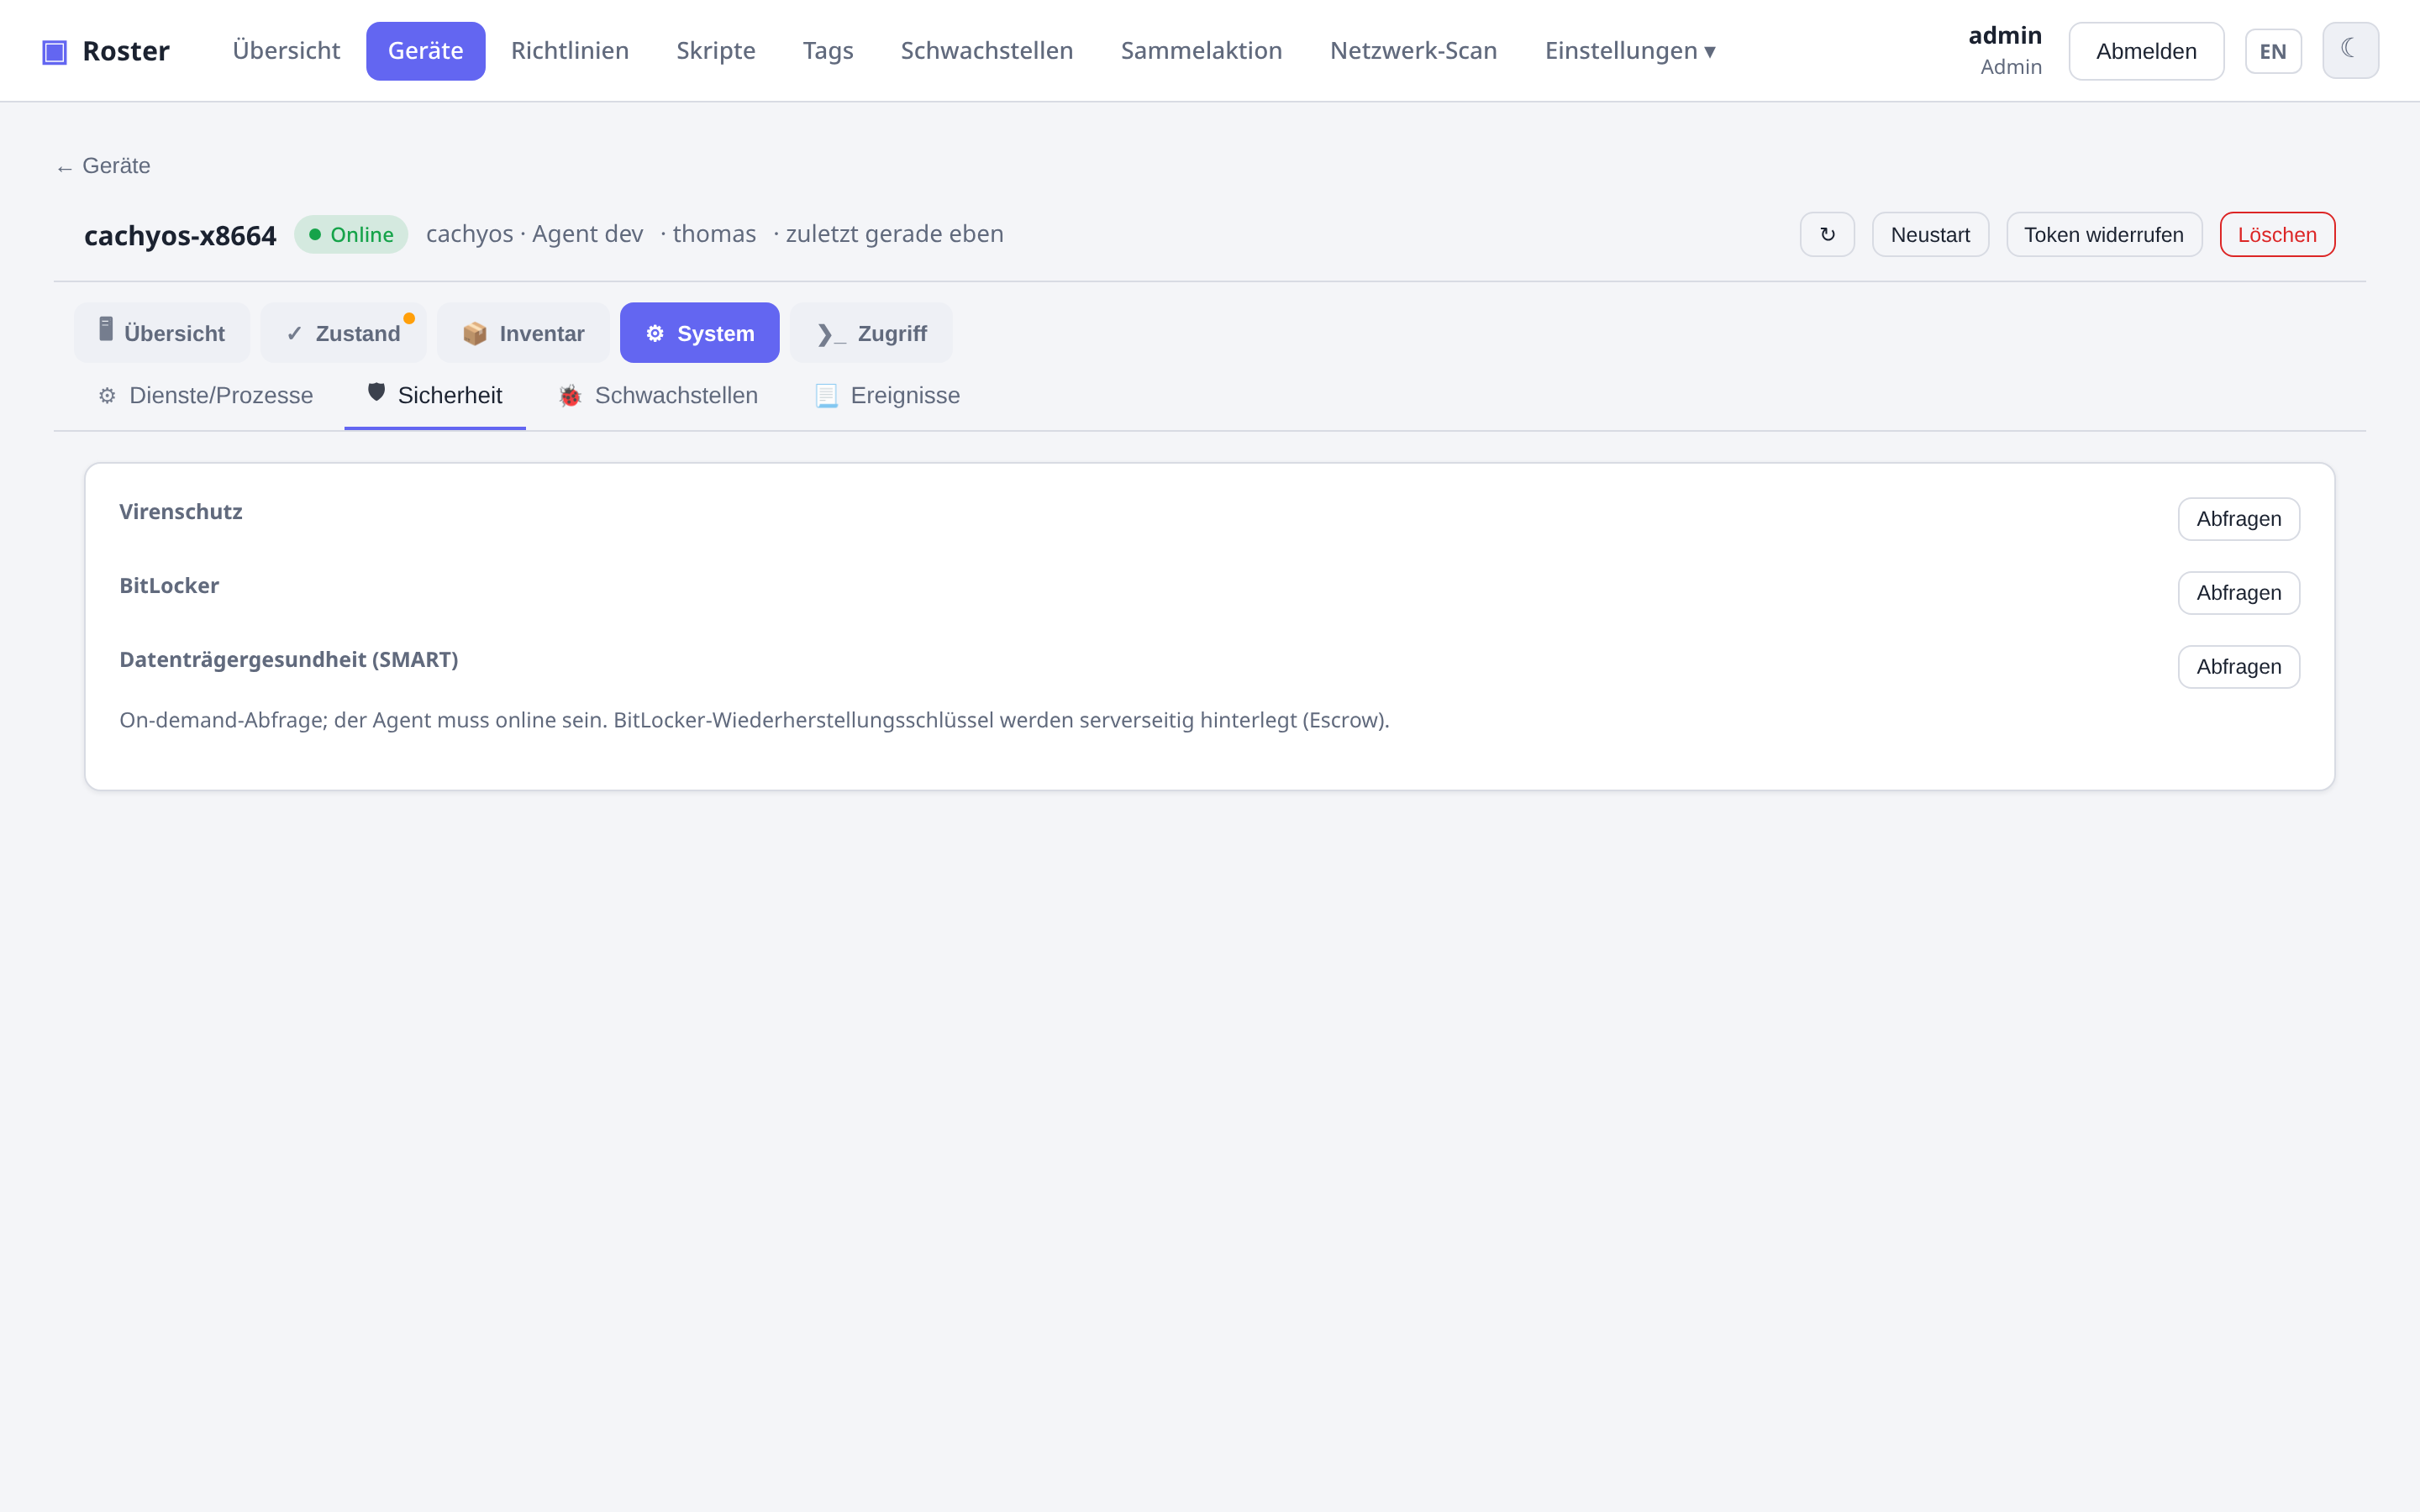Click the refresh device icon button
2420x1512 pixels.
(1827, 234)
